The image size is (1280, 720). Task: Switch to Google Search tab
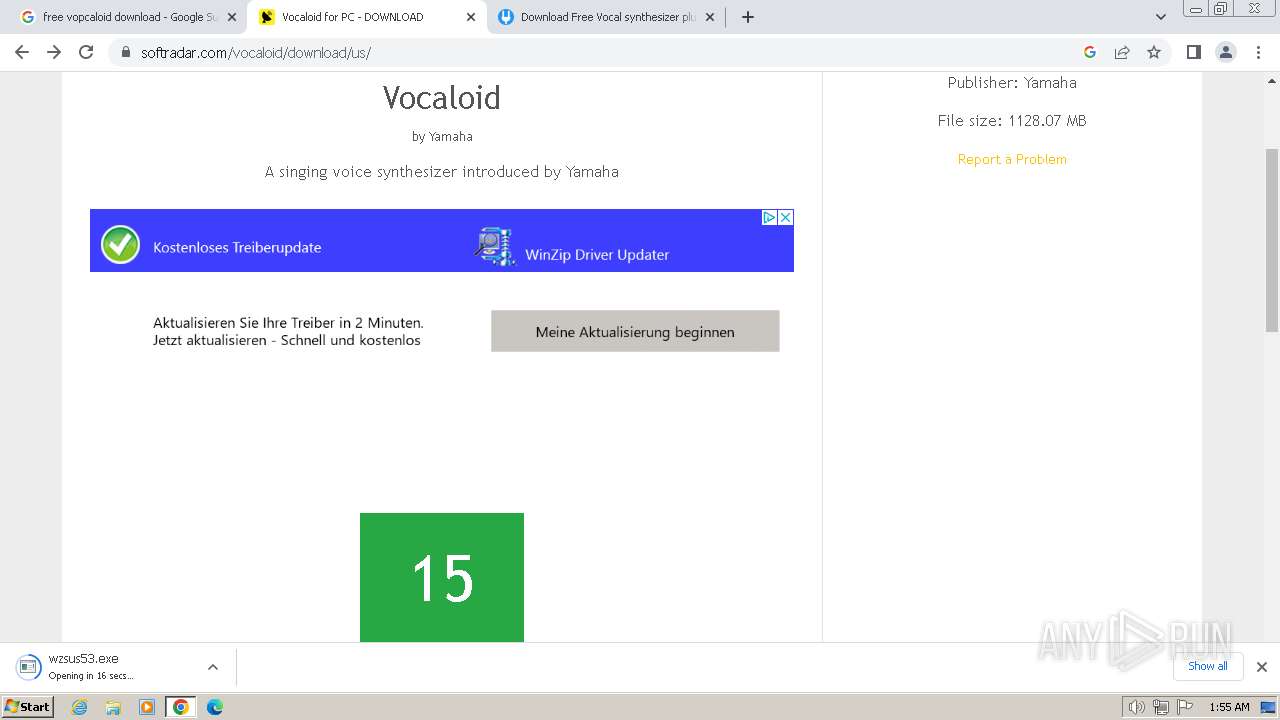129,17
